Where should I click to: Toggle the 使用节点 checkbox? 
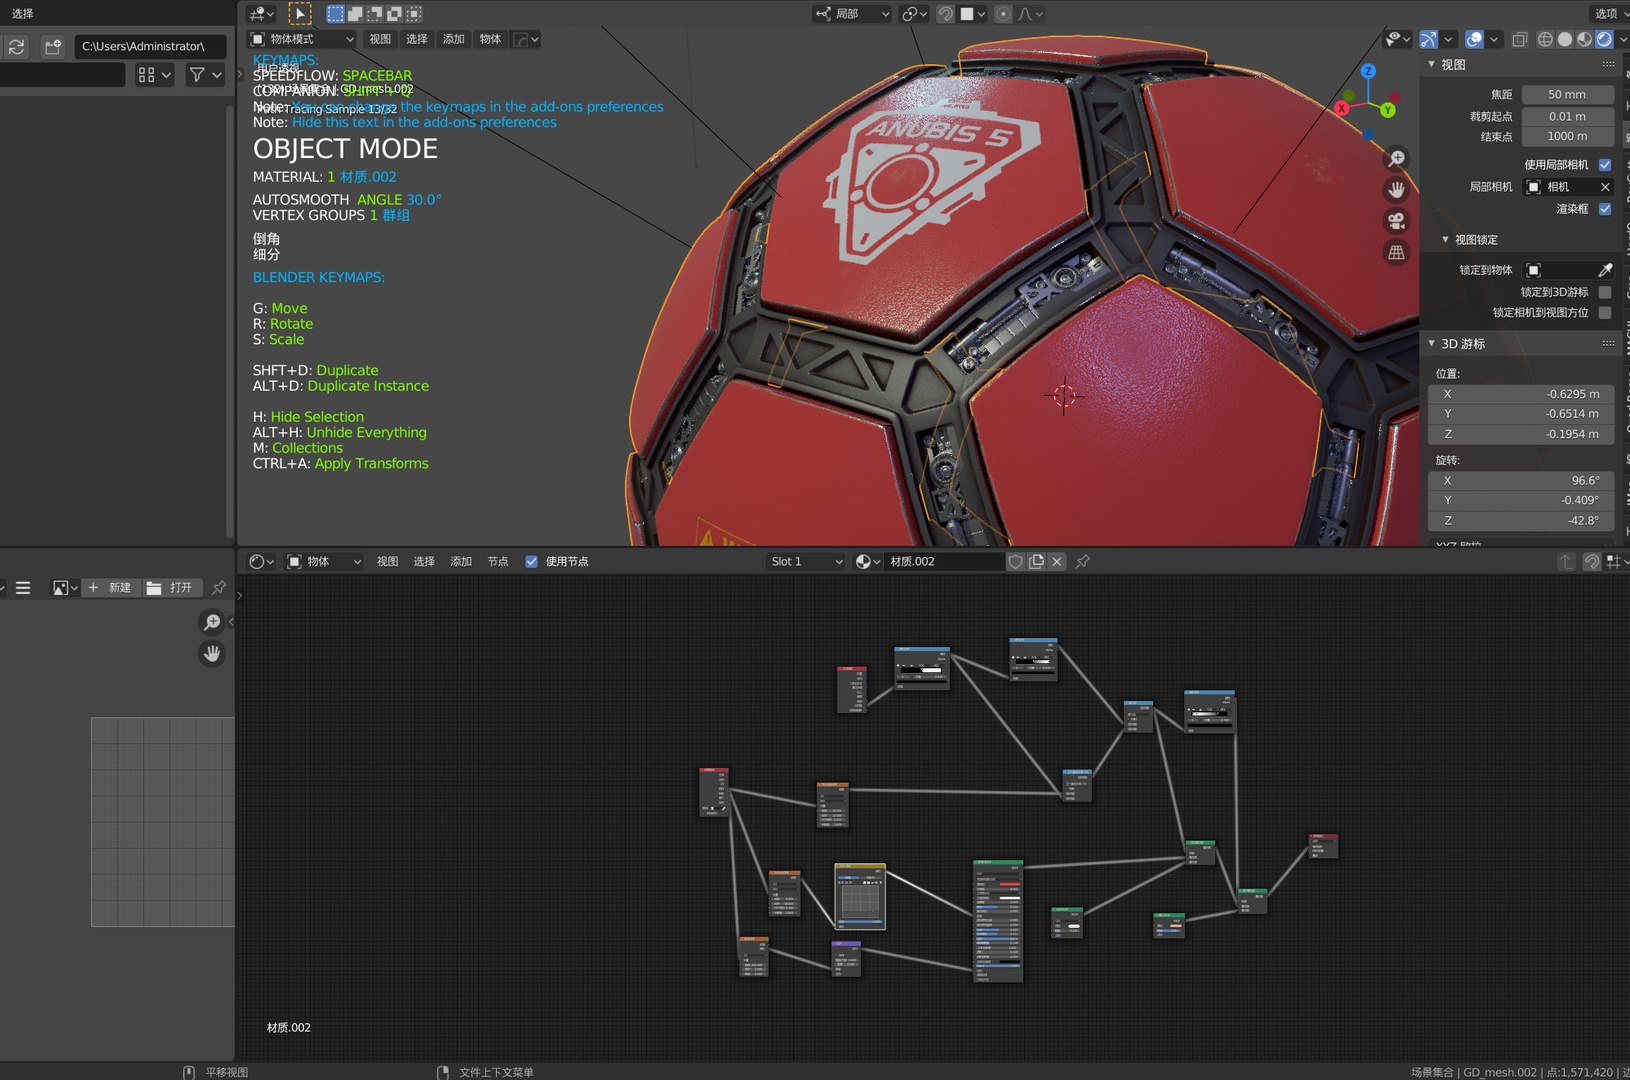coord(531,562)
